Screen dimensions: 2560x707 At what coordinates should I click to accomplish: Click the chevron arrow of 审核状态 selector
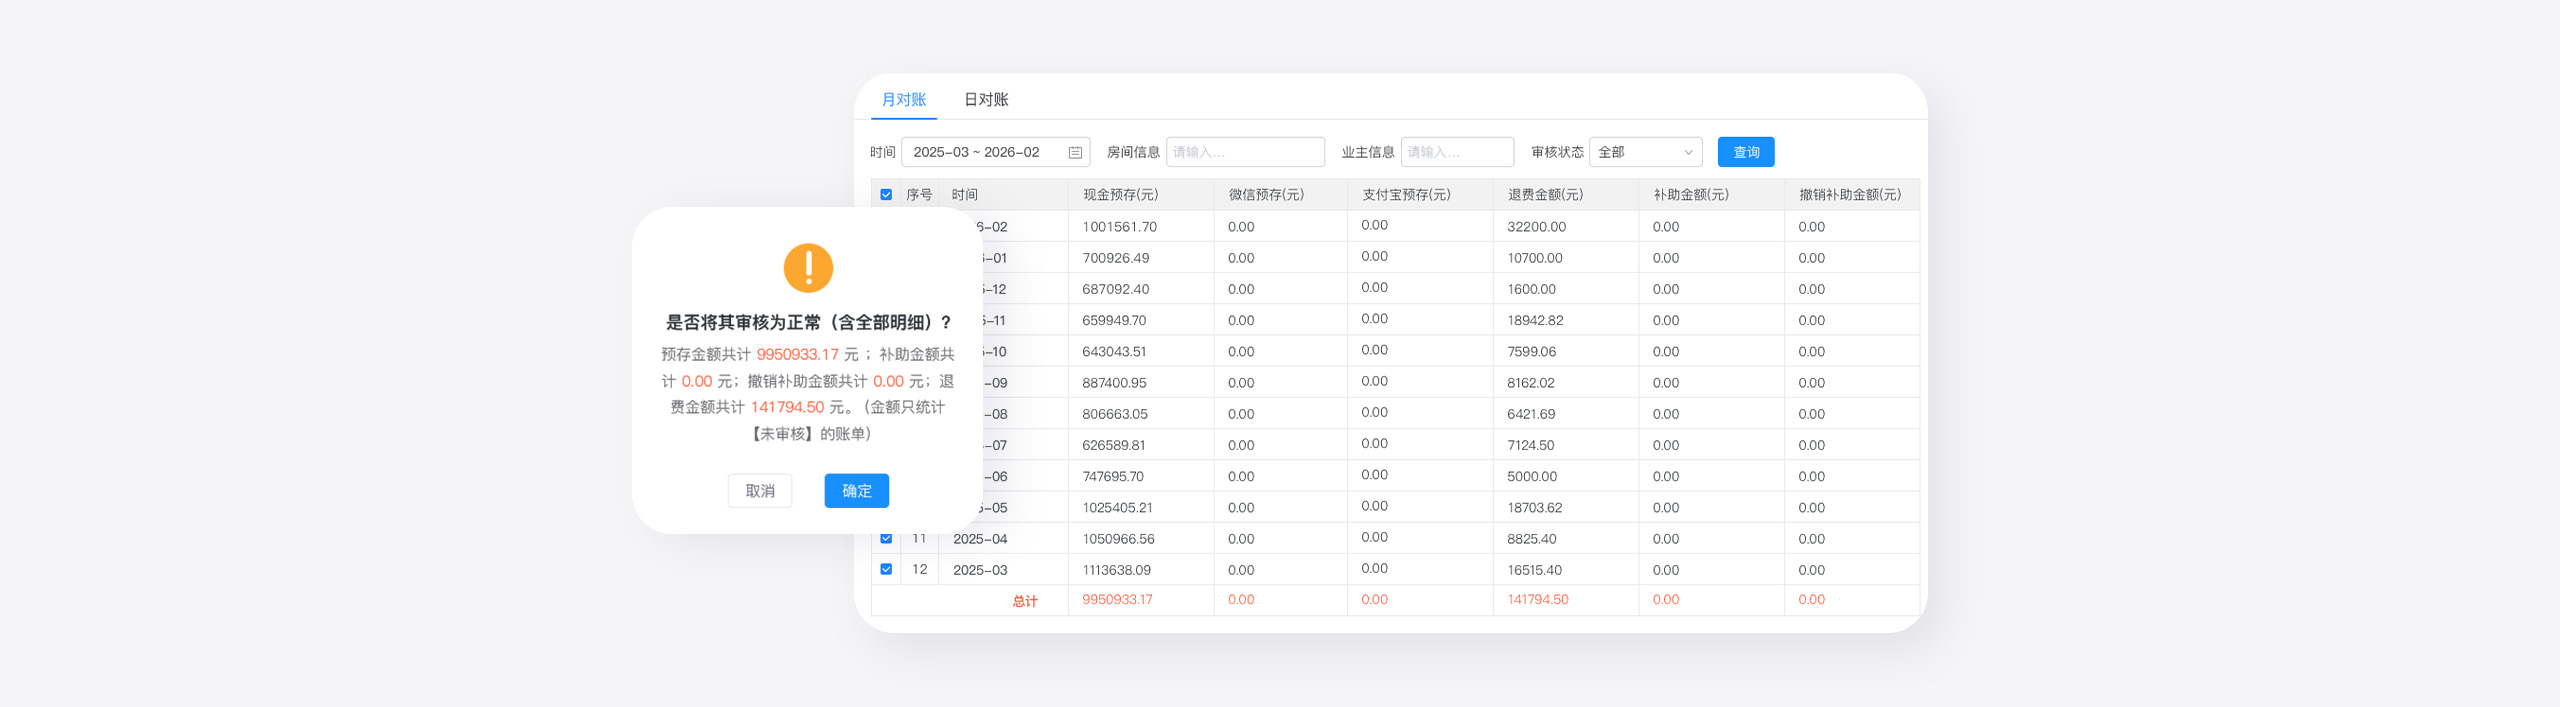[1688, 152]
